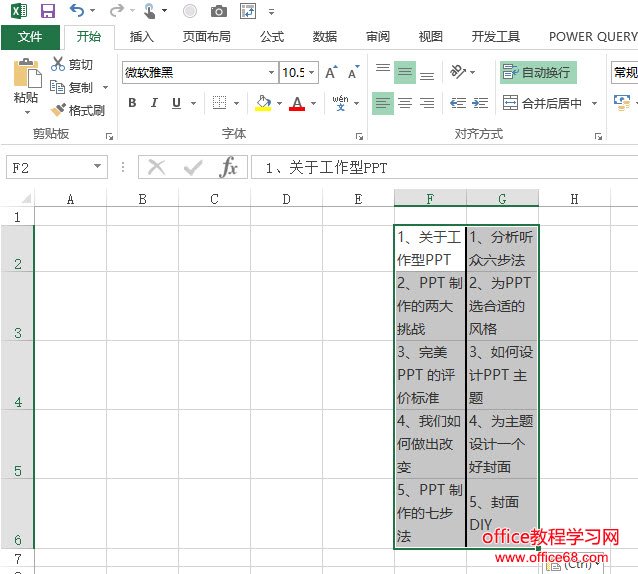This screenshot has width=638, height=574.
Task: Toggle italic formatting
Action: pos(154,103)
